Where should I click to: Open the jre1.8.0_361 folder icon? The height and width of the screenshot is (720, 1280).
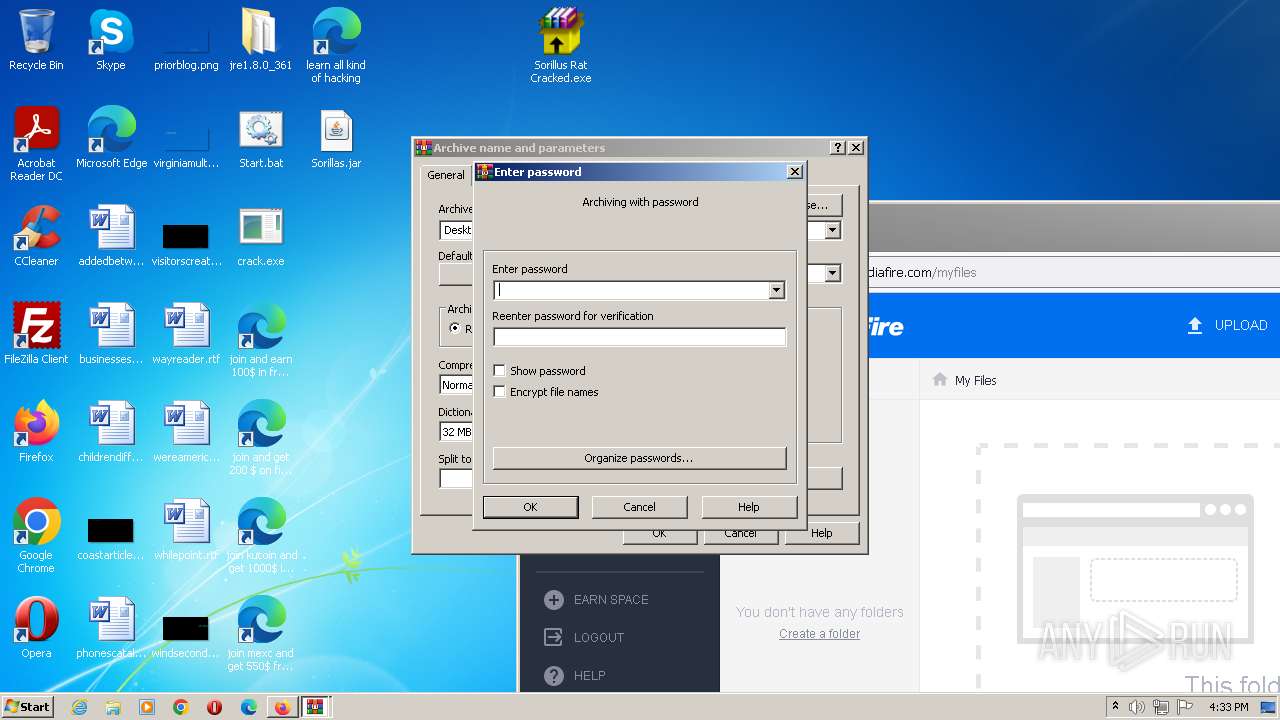[x=261, y=40]
